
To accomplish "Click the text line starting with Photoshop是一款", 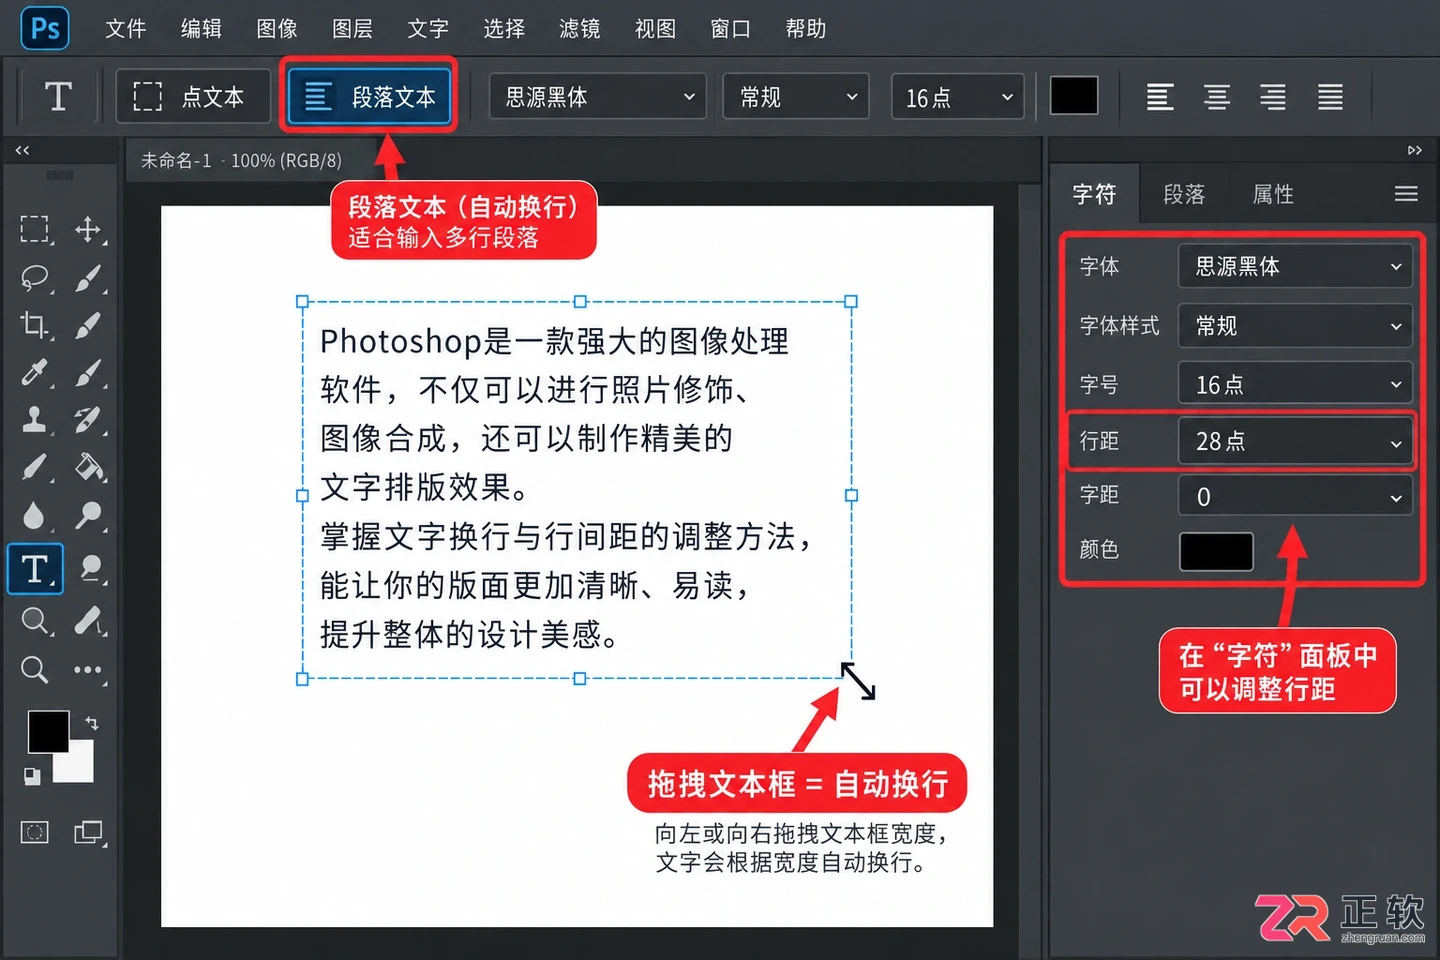I will point(554,341).
